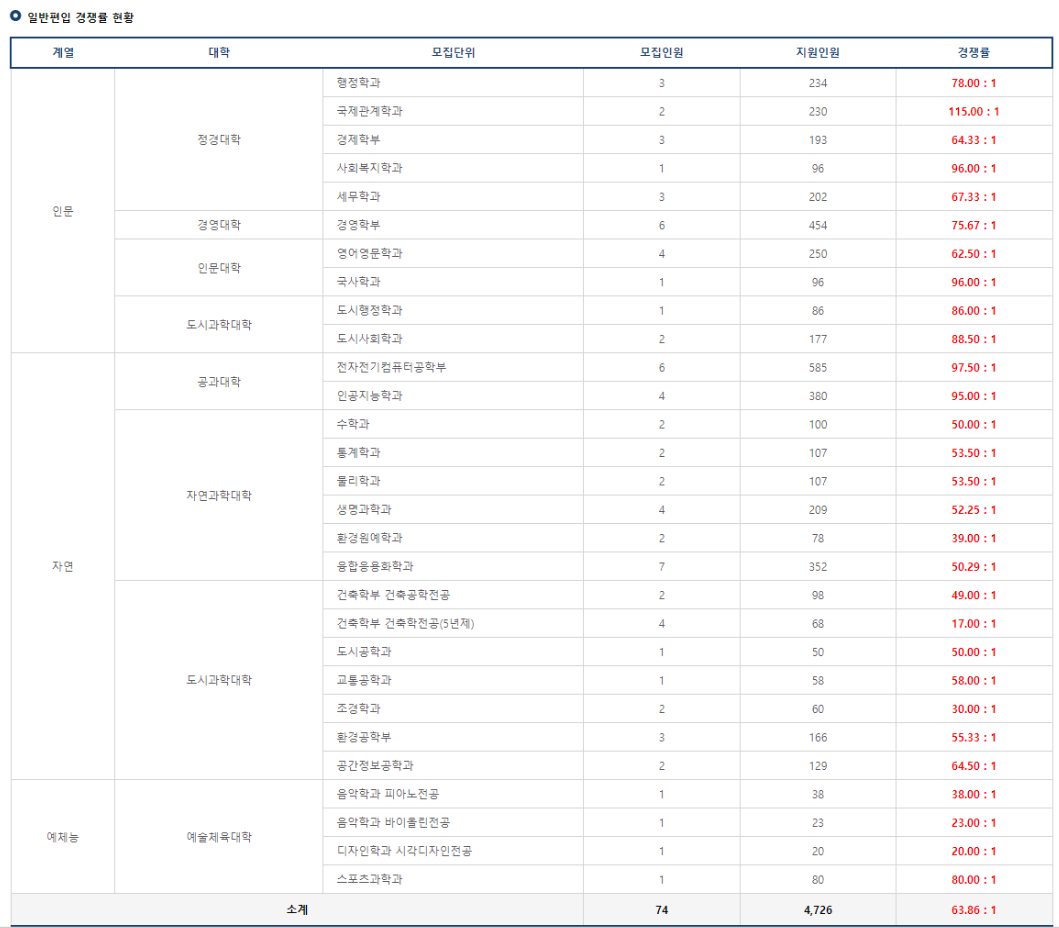Select the 행정학과 row name
Screen dimensions: 1059x928
point(359,82)
